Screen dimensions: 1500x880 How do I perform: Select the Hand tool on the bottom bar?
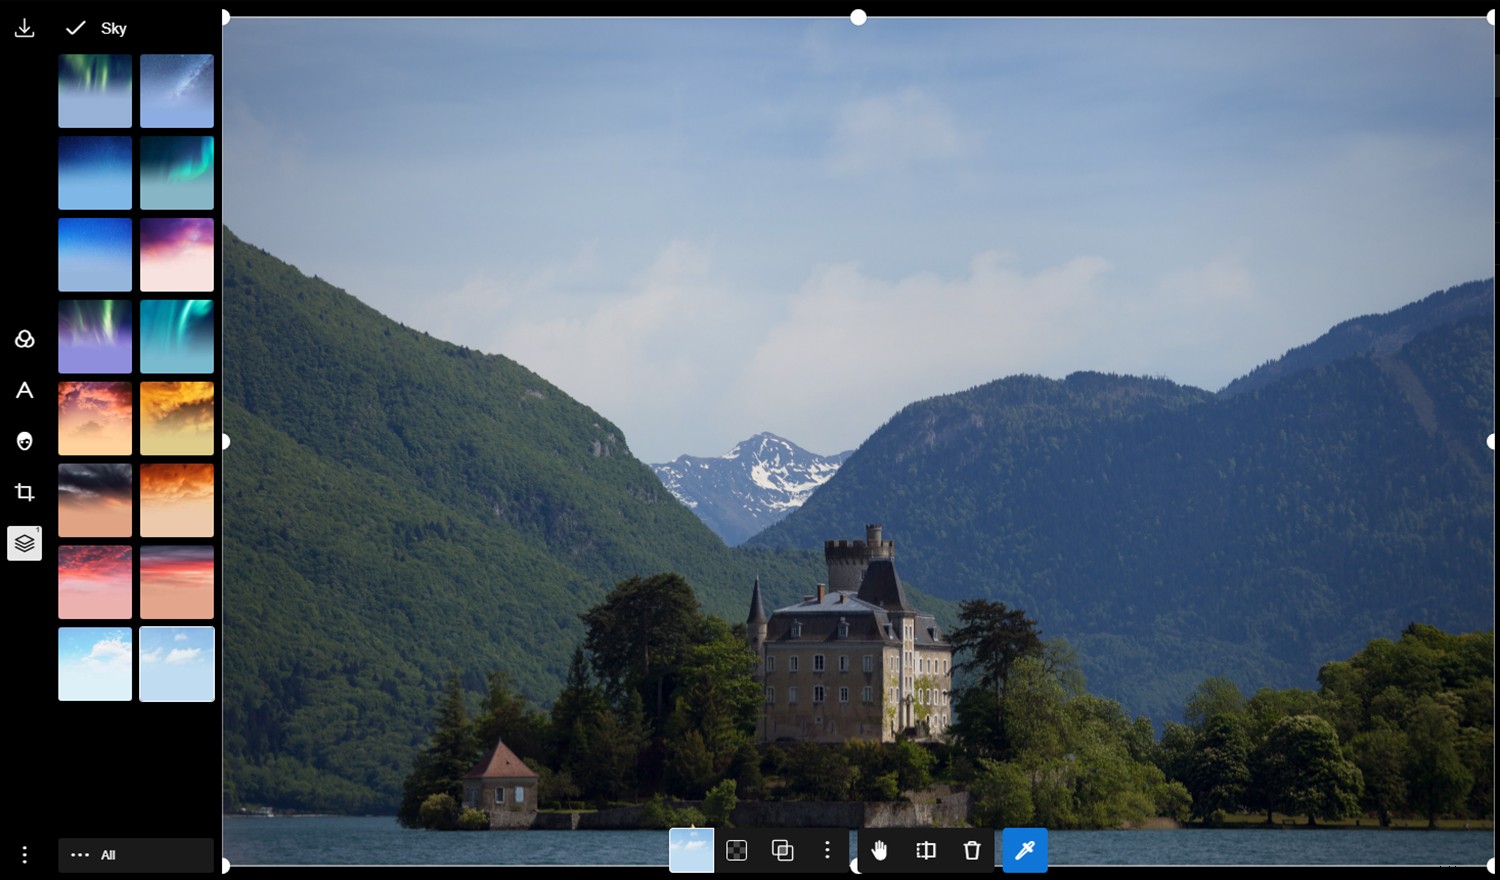point(879,850)
